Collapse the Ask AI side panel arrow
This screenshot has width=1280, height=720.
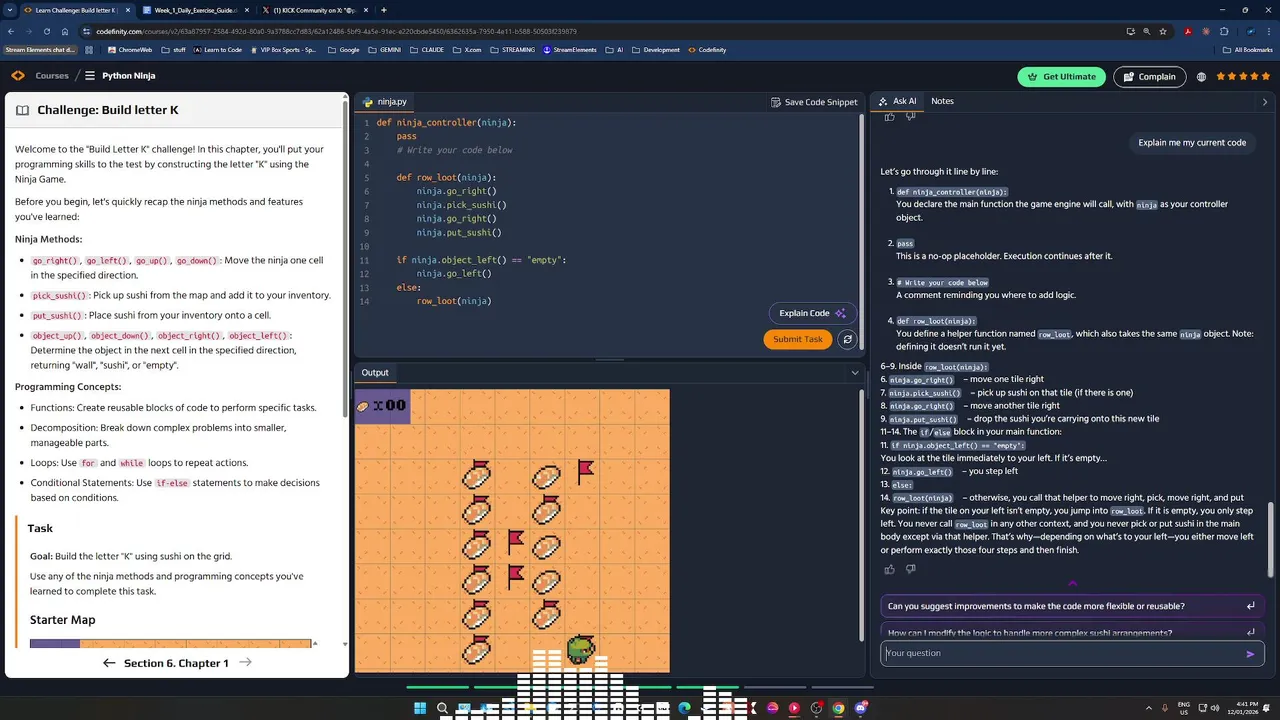click(1264, 102)
